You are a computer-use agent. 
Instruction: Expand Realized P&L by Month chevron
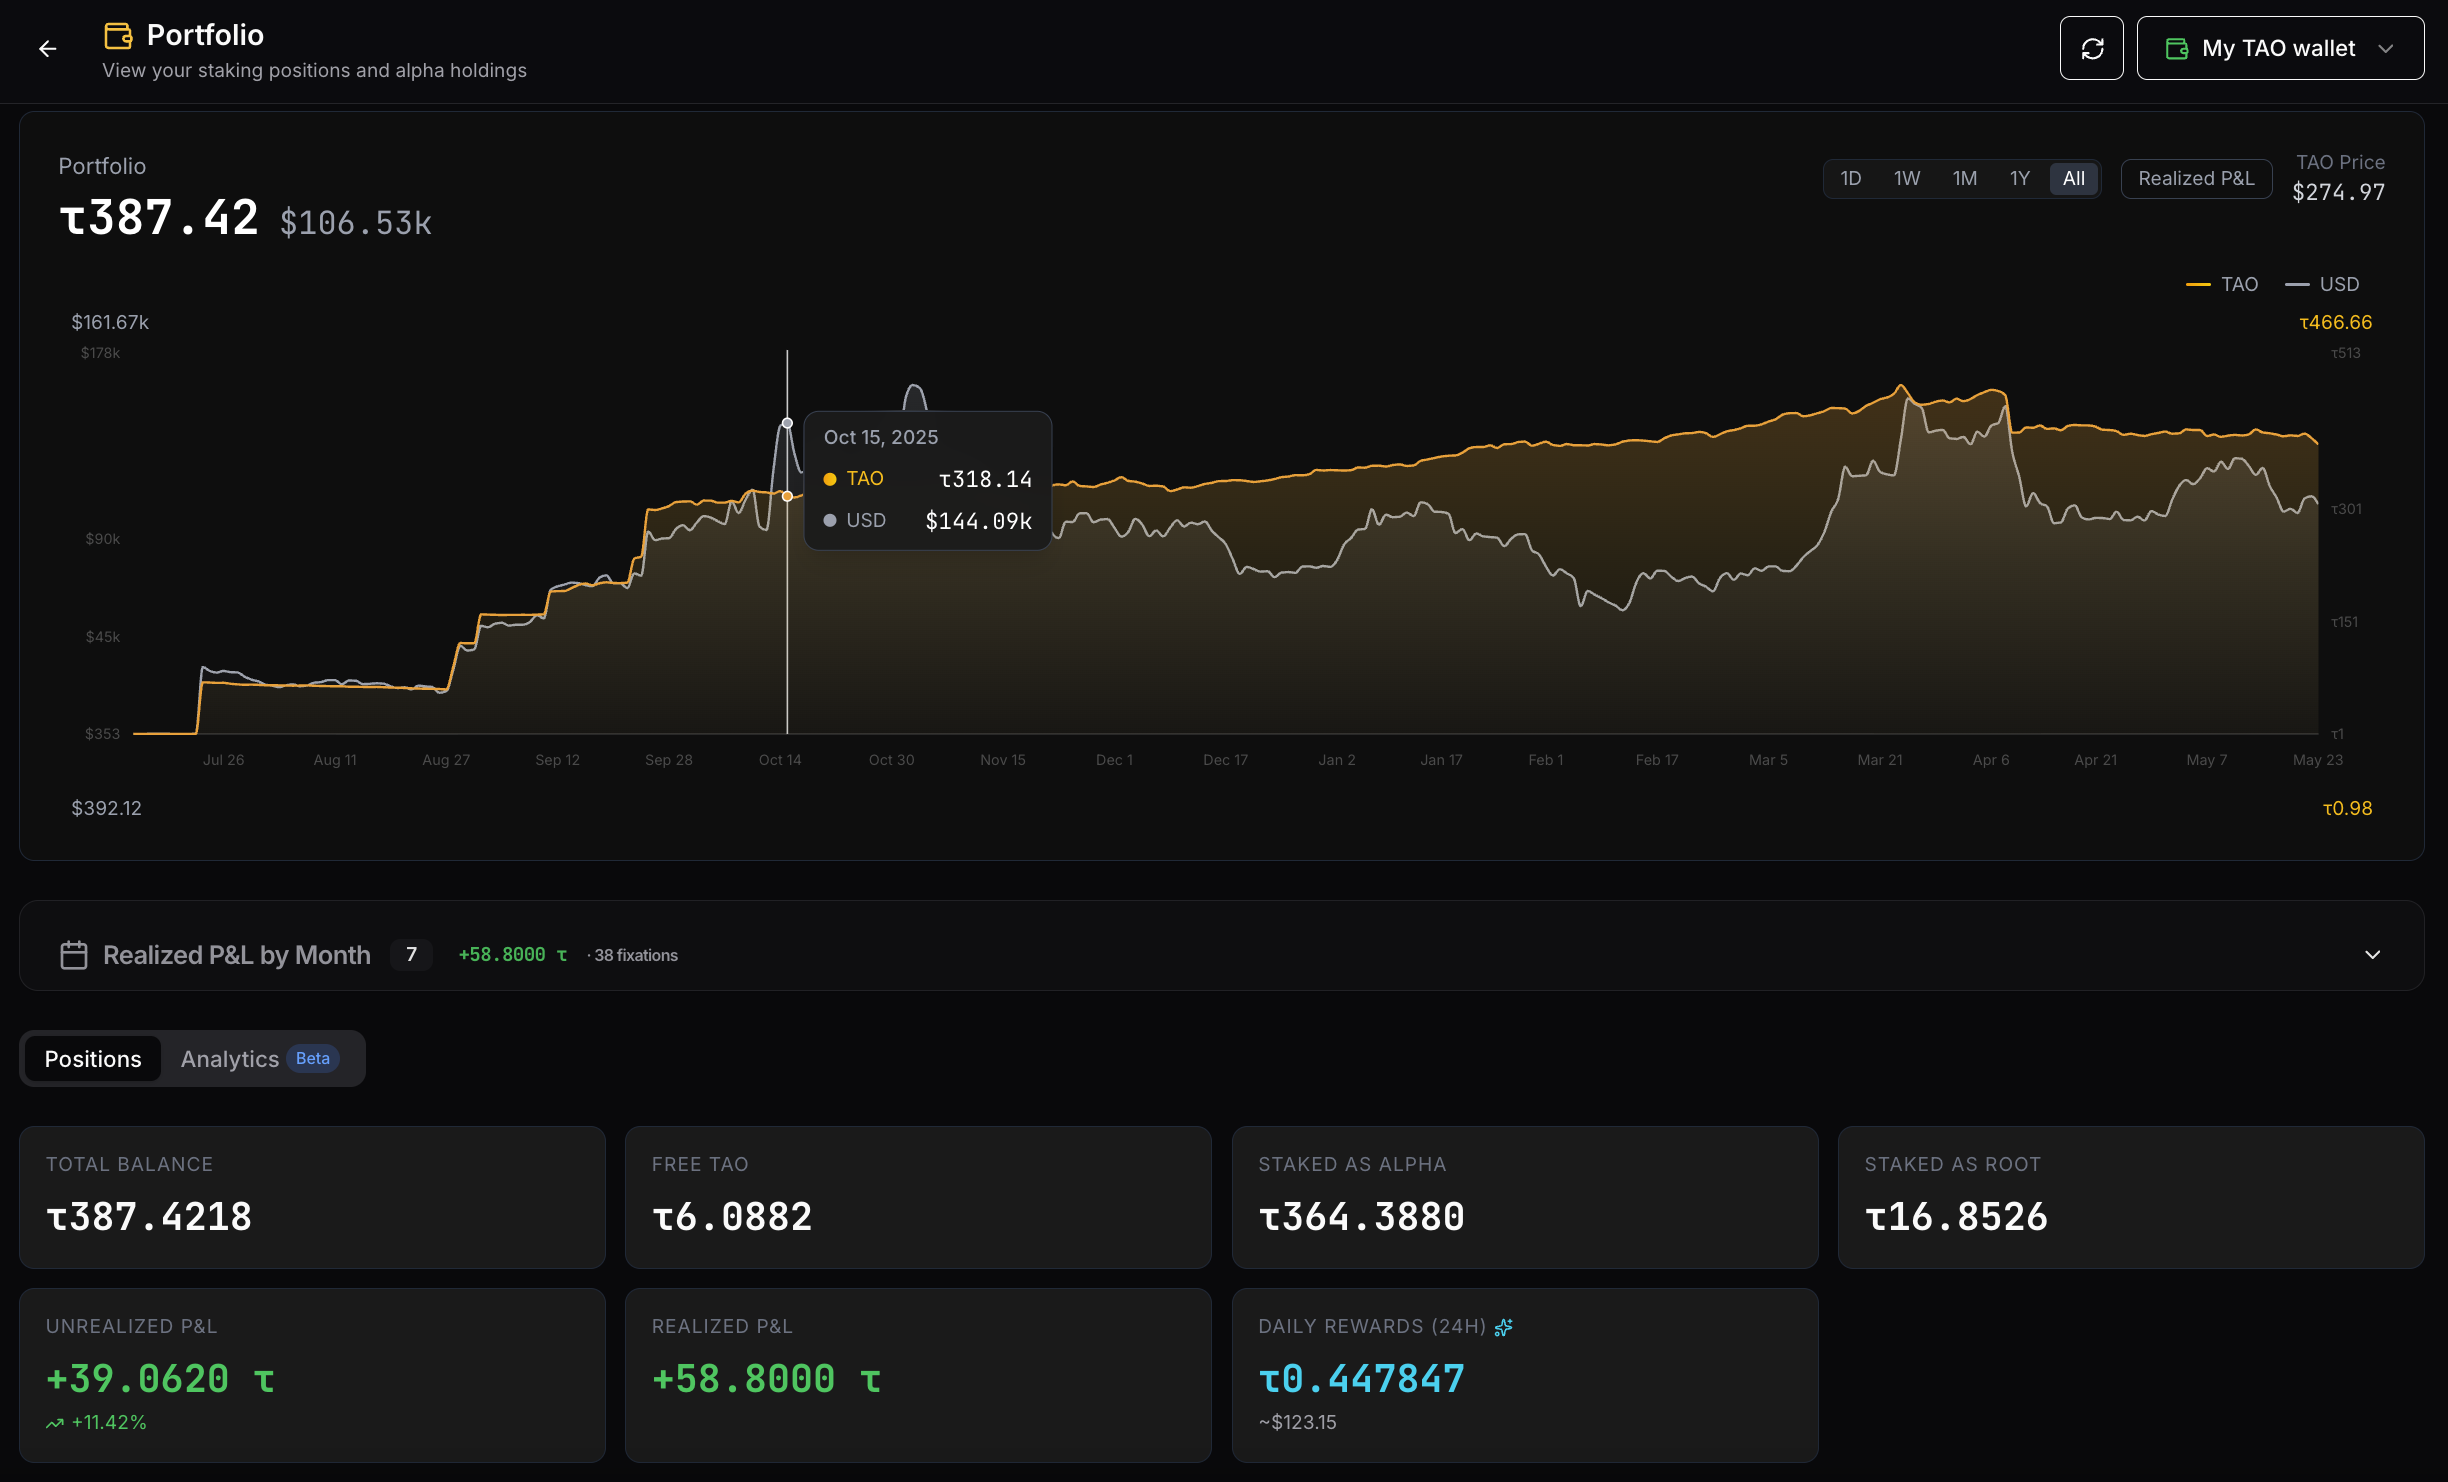click(2372, 955)
